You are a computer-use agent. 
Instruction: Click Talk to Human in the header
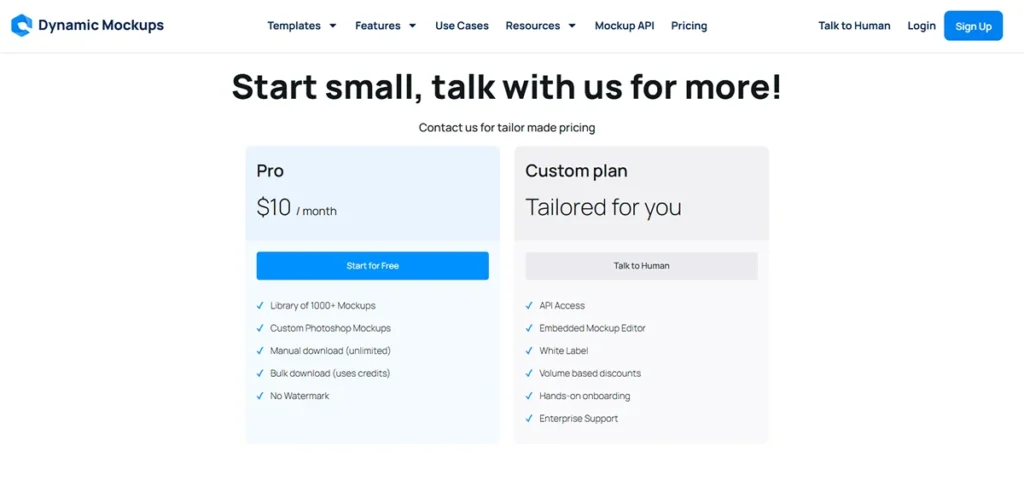coord(854,26)
